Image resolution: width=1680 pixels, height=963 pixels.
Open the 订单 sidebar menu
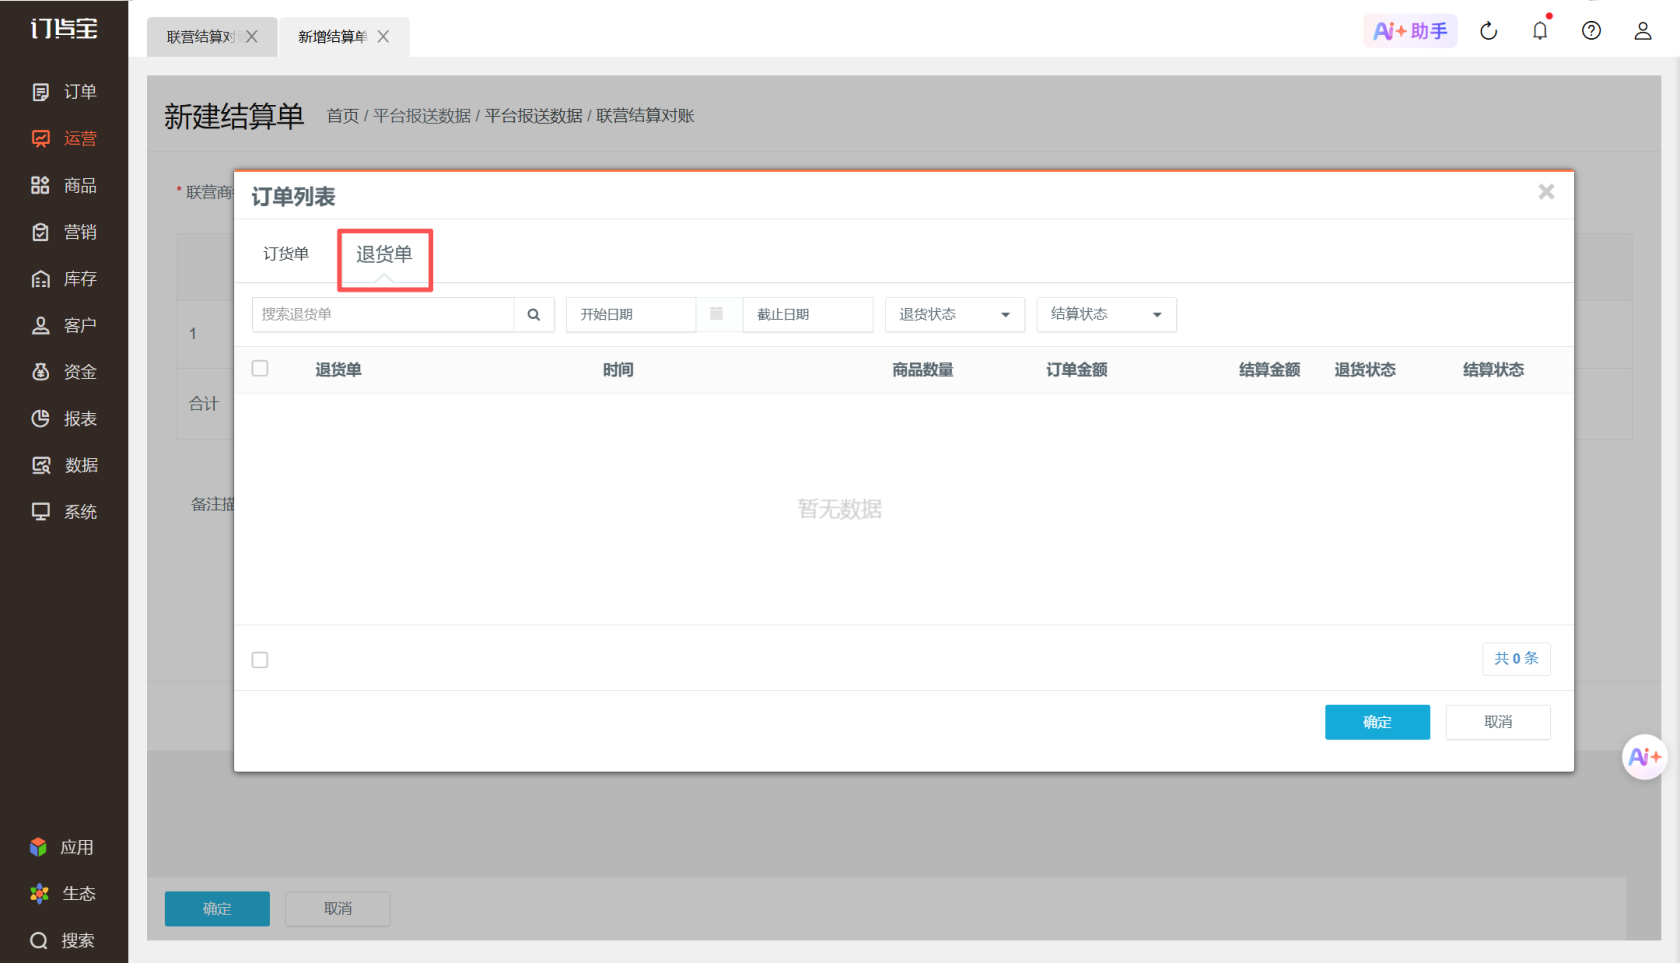[x=64, y=92]
